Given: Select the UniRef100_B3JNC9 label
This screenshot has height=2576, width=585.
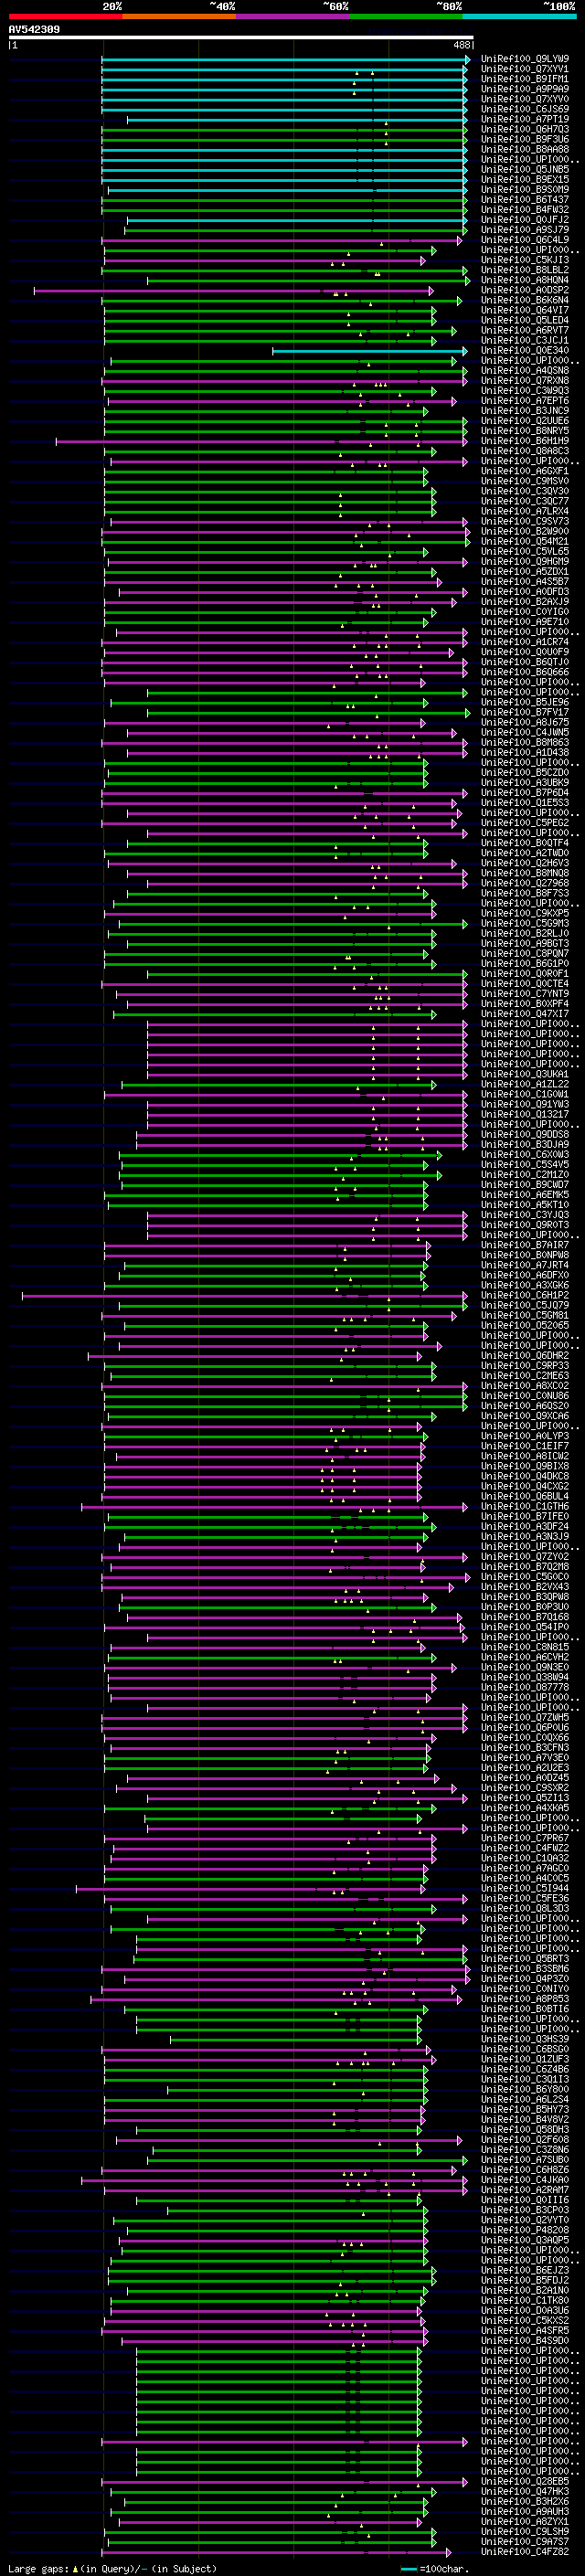Looking at the screenshot, I should [525, 411].
